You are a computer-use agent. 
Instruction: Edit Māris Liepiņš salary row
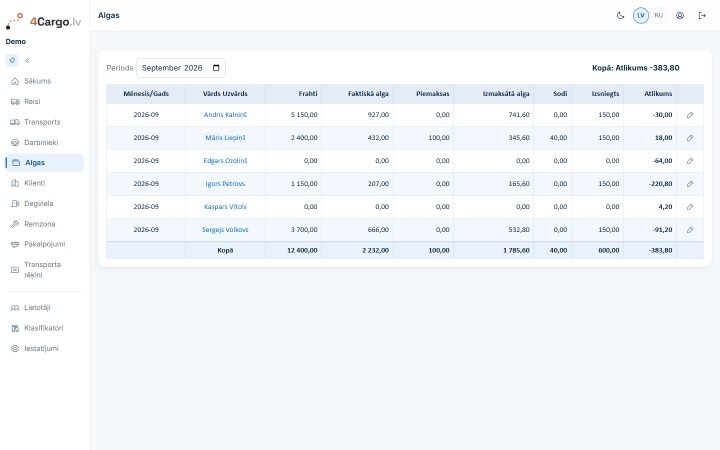690,138
